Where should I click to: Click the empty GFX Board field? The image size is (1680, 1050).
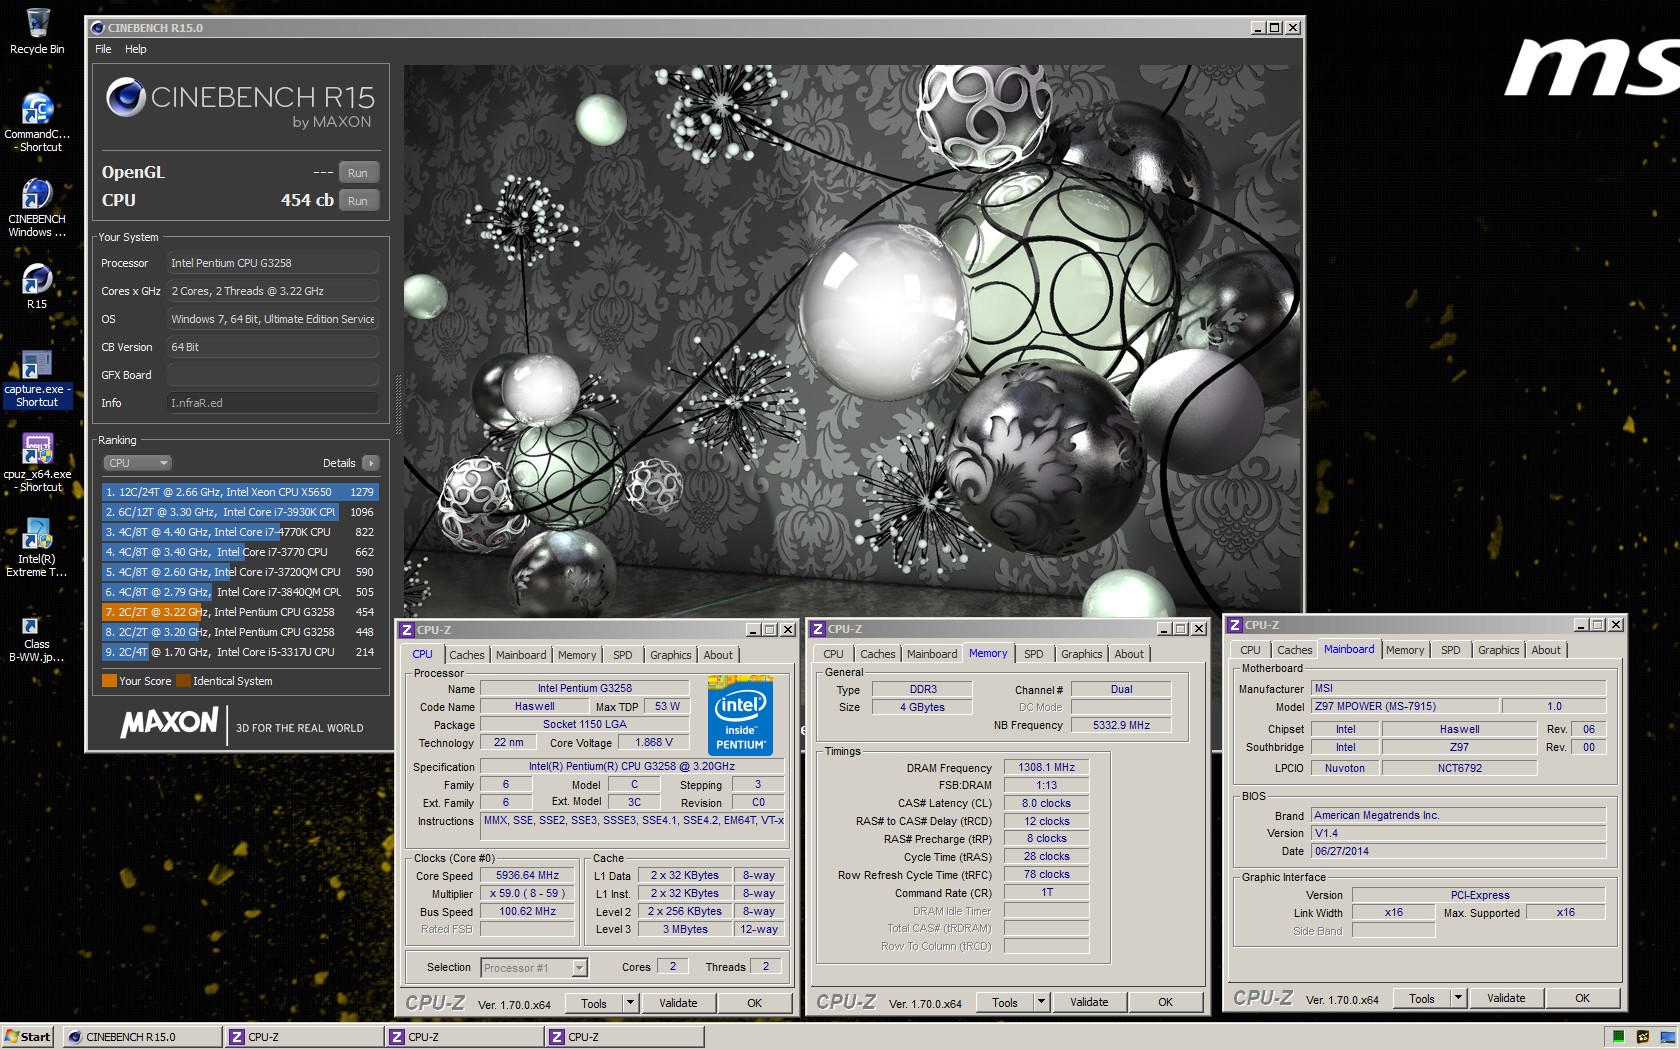[273, 375]
